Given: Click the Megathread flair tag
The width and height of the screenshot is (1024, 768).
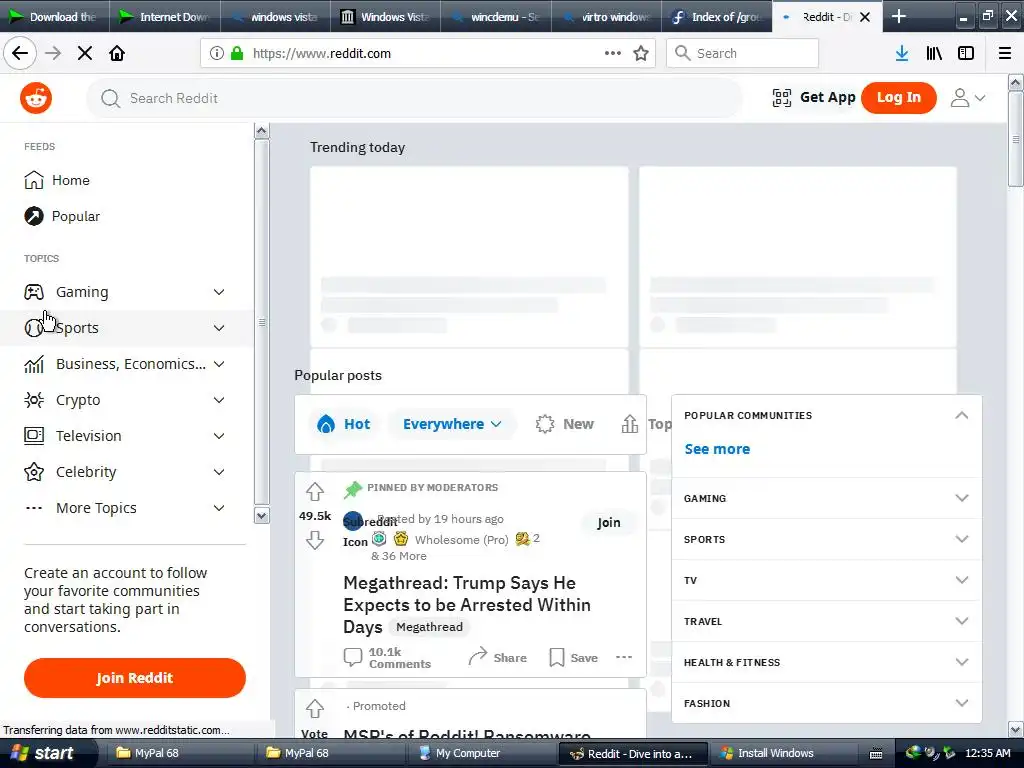Looking at the screenshot, I should tap(429, 627).
